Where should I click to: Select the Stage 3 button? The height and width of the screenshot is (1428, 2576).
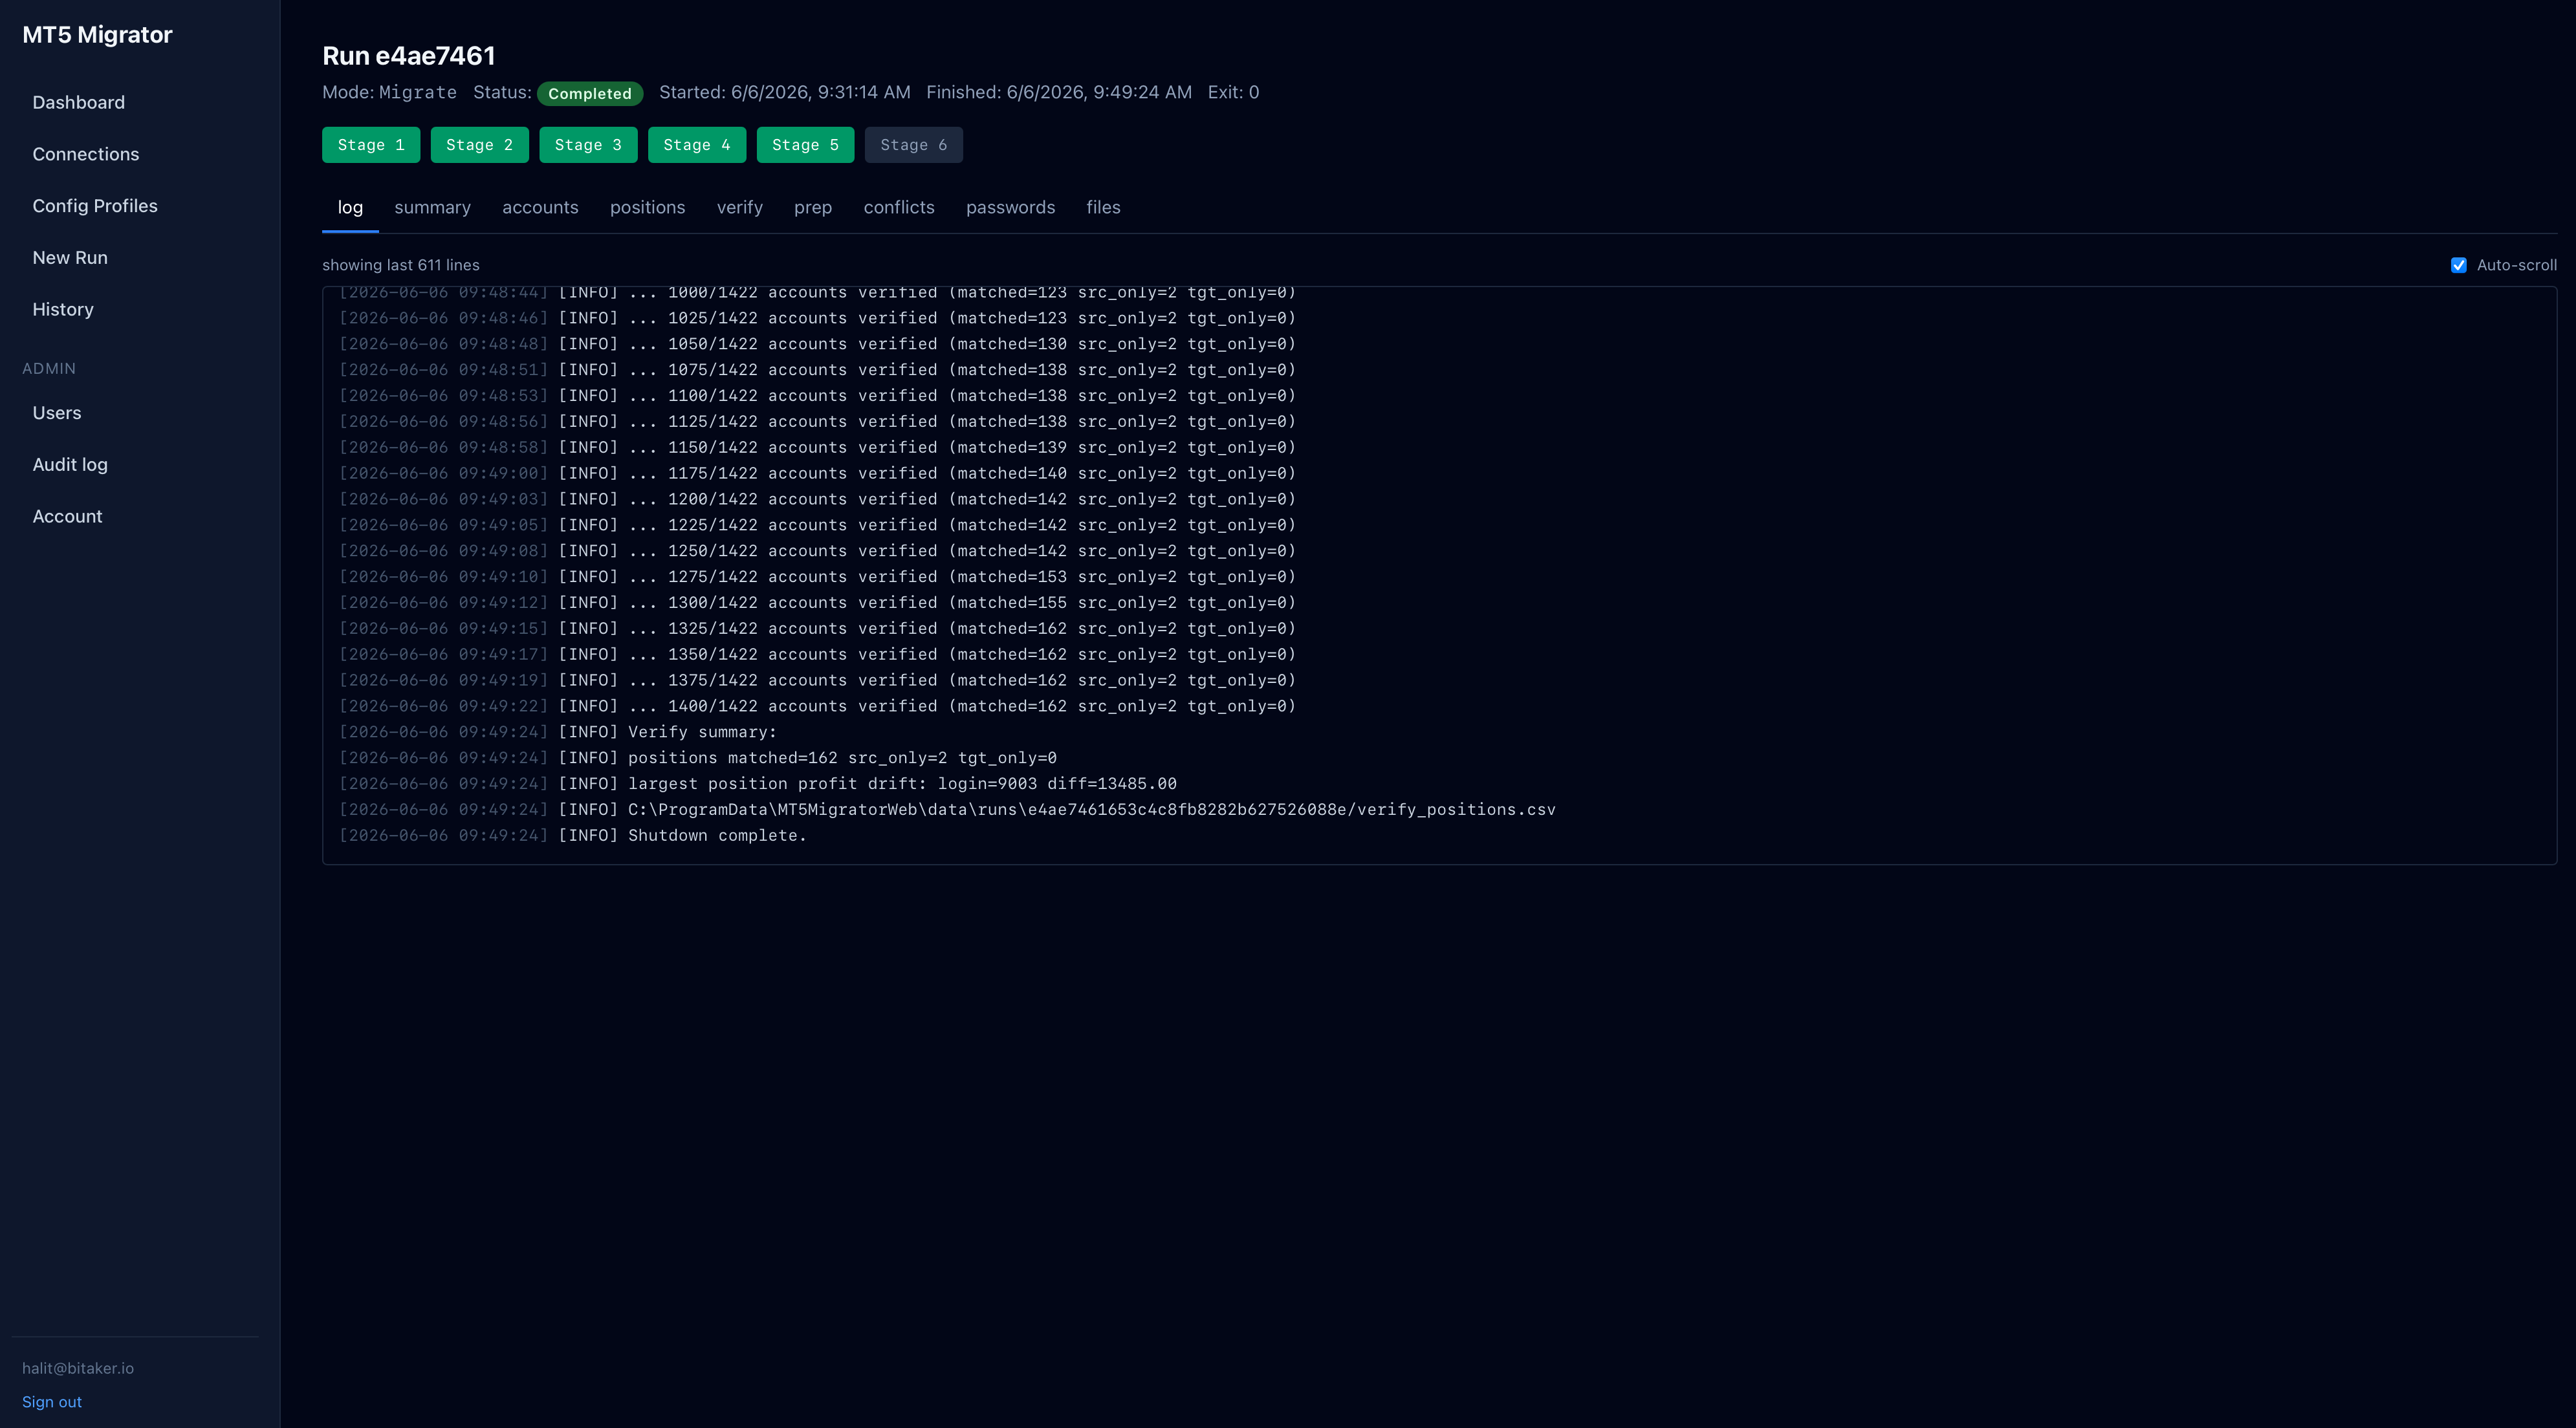coord(588,145)
